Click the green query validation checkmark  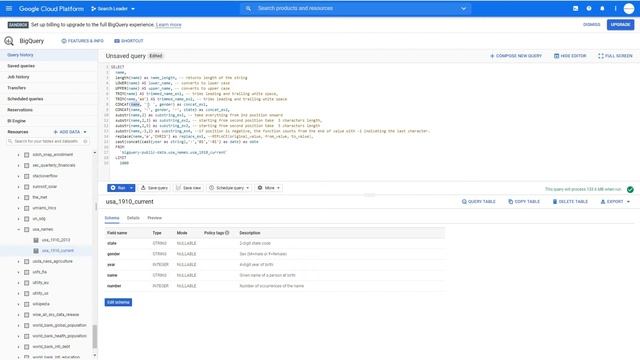[x=630, y=189]
